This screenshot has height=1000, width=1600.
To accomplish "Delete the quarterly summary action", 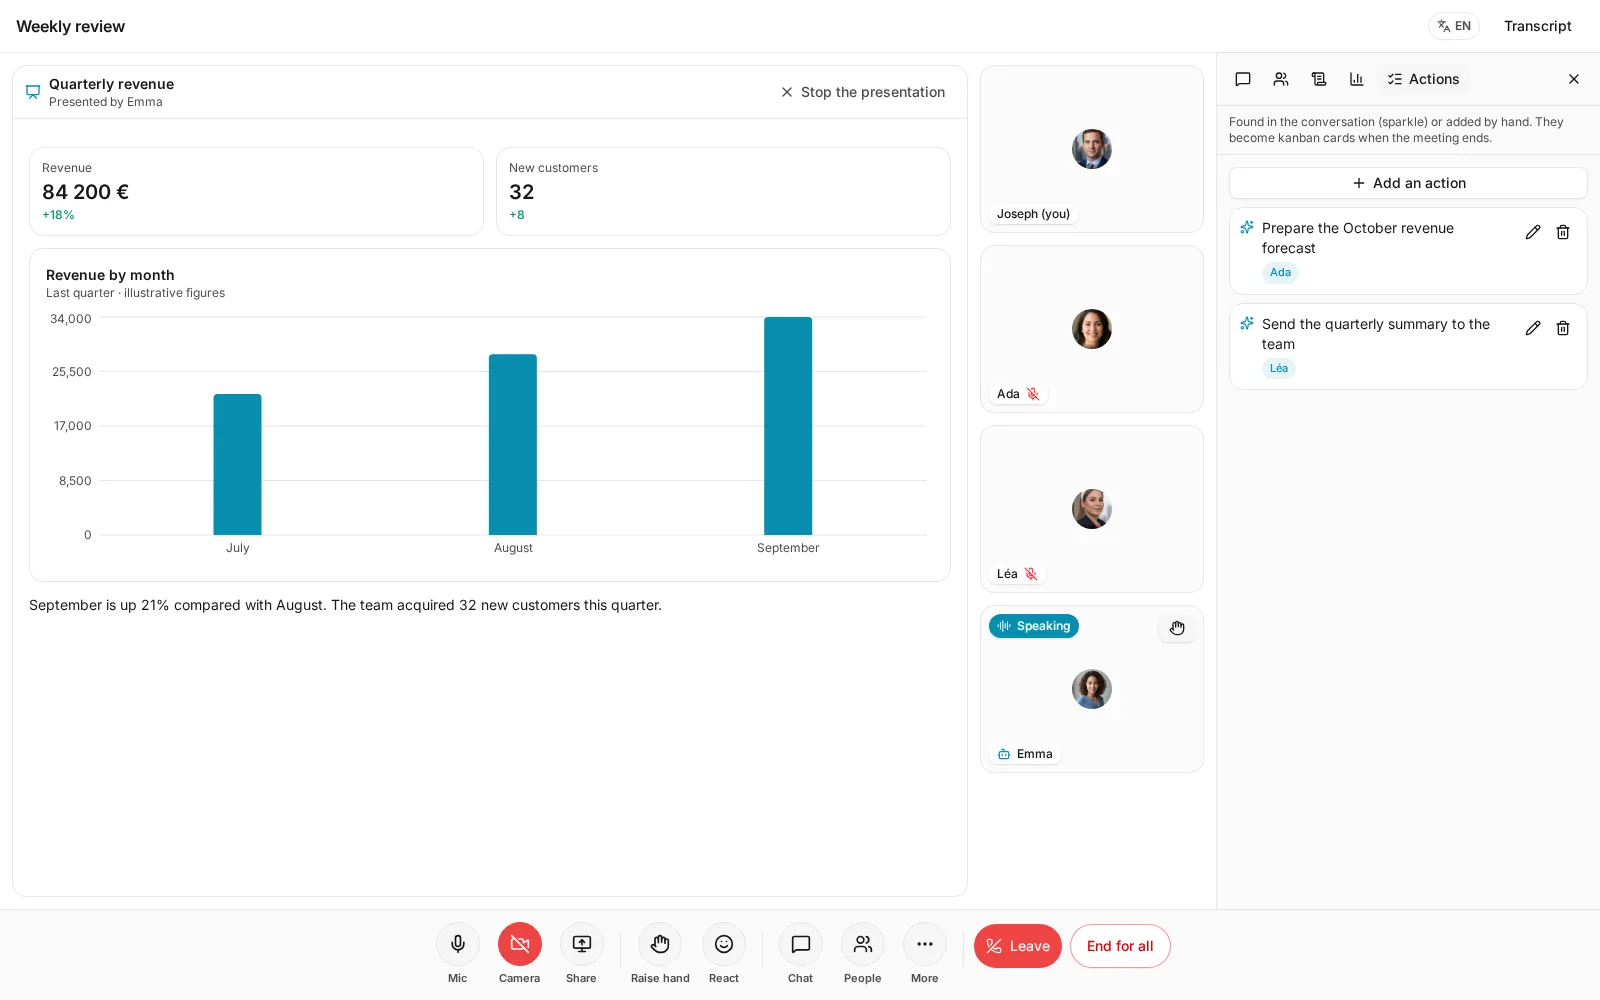I will click(x=1563, y=328).
